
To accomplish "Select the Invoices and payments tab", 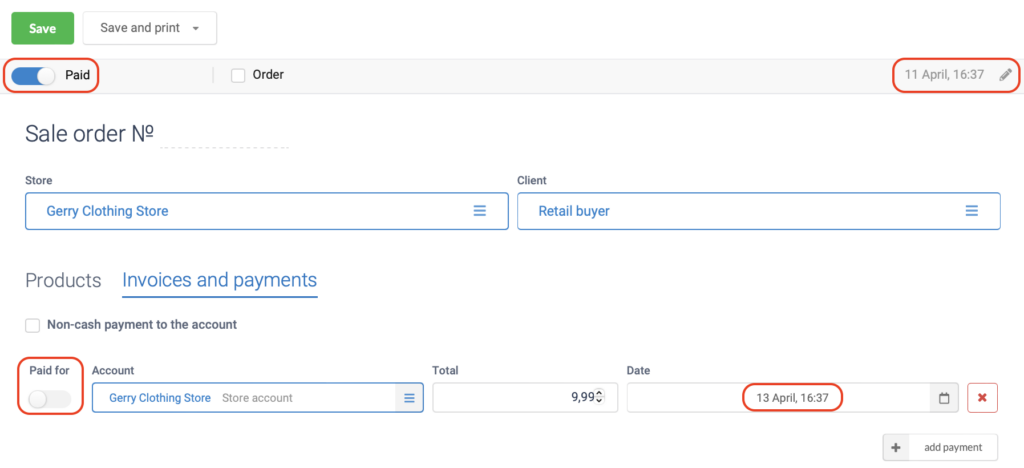I will click(219, 280).
